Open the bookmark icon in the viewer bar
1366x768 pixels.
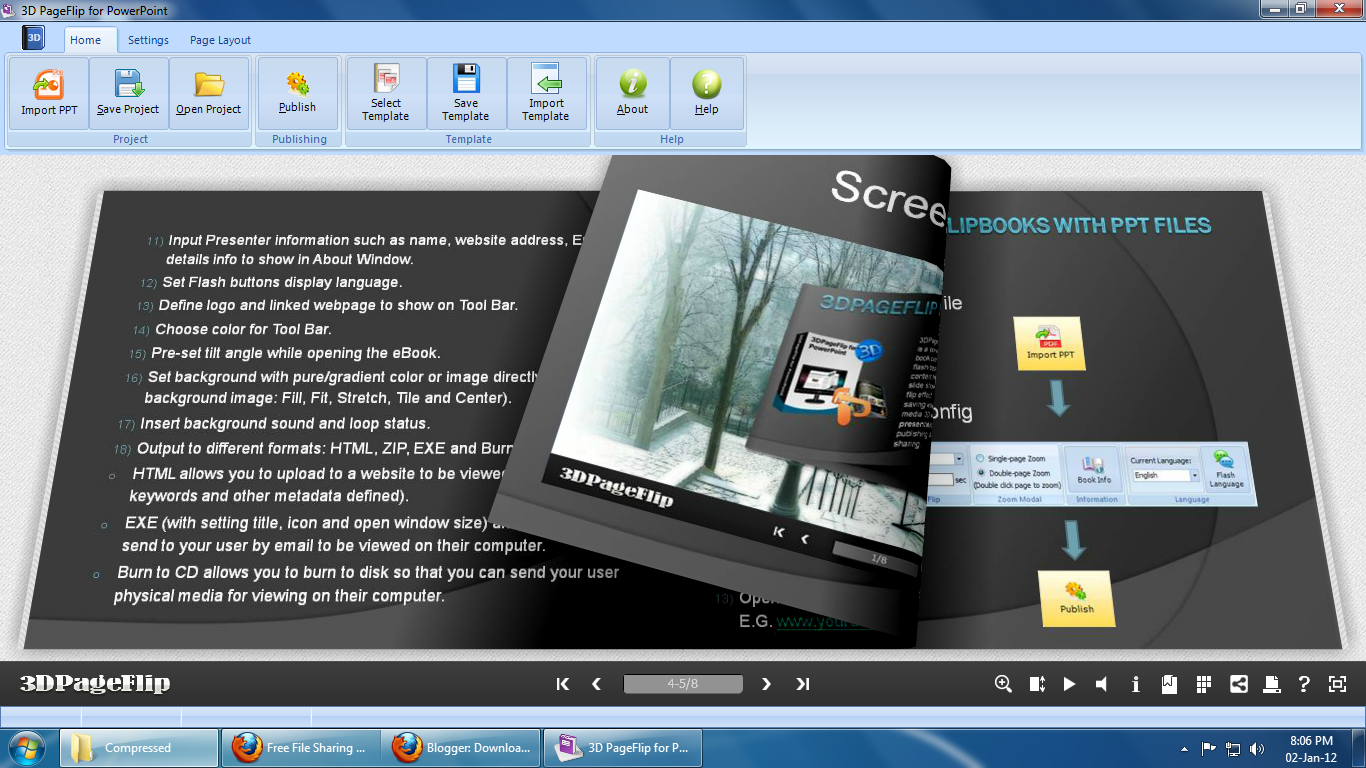1169,684
